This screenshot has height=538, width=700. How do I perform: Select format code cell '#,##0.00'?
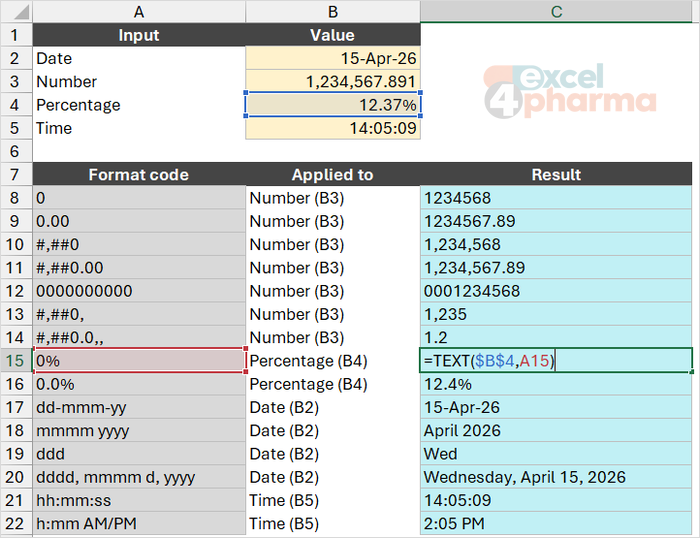pos(139,267)
